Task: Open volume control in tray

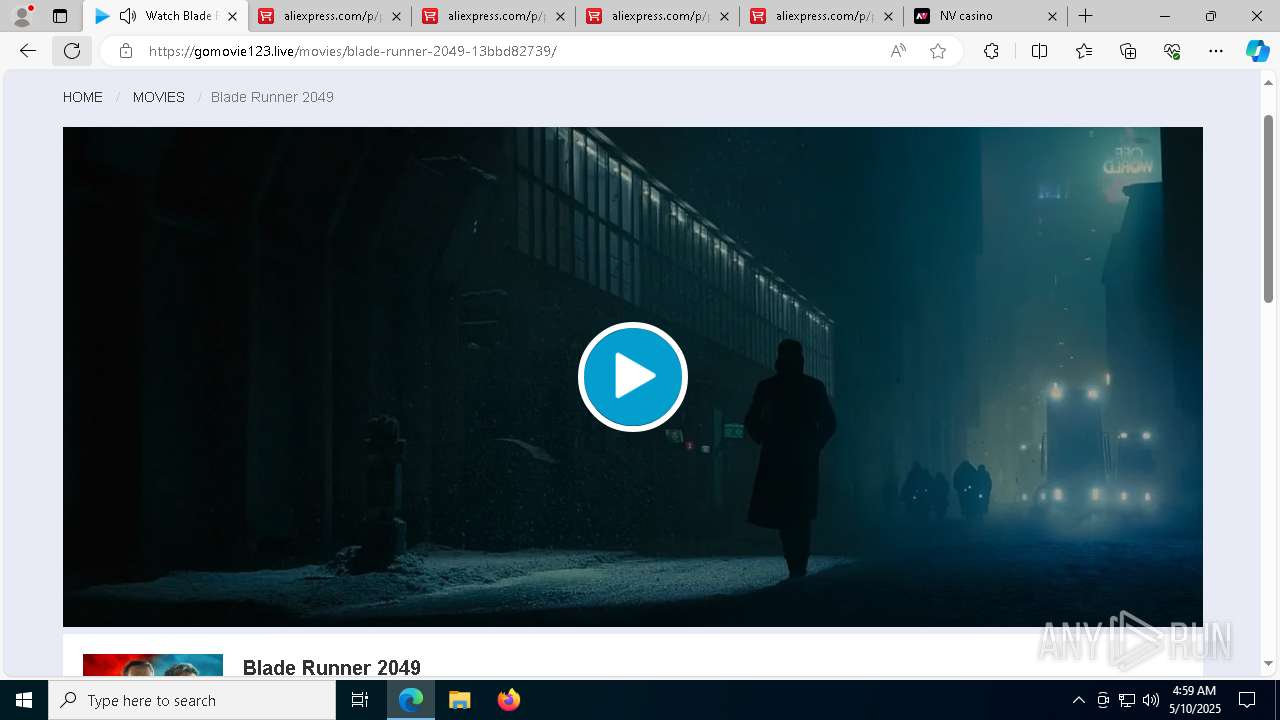Action: tap(1151, 700)
